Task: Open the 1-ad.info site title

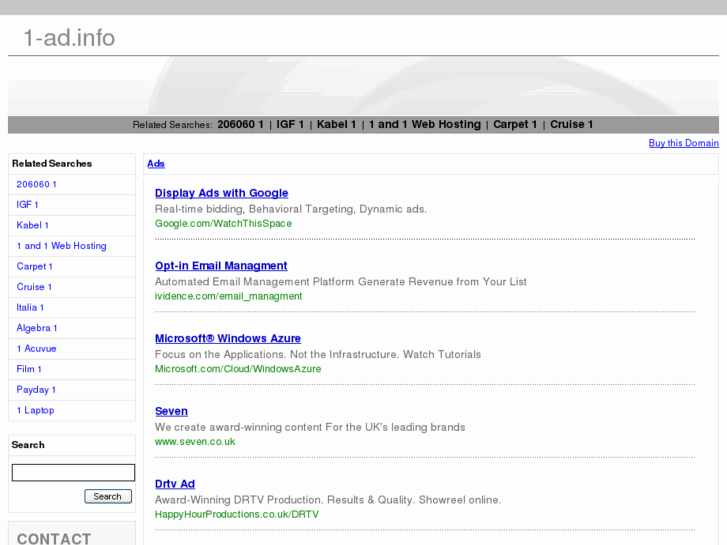Action: [69, 38]
